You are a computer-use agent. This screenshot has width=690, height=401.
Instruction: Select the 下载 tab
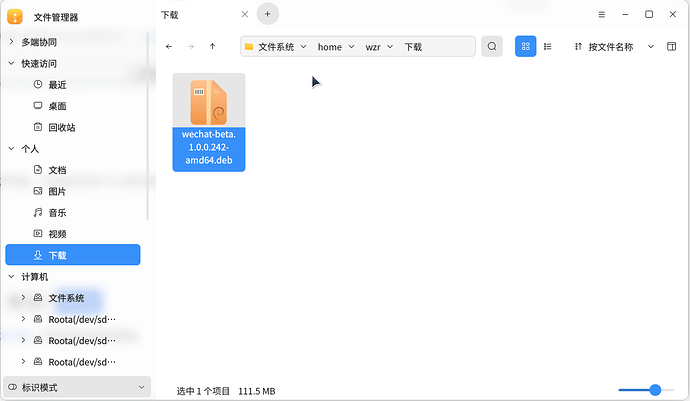169,15
